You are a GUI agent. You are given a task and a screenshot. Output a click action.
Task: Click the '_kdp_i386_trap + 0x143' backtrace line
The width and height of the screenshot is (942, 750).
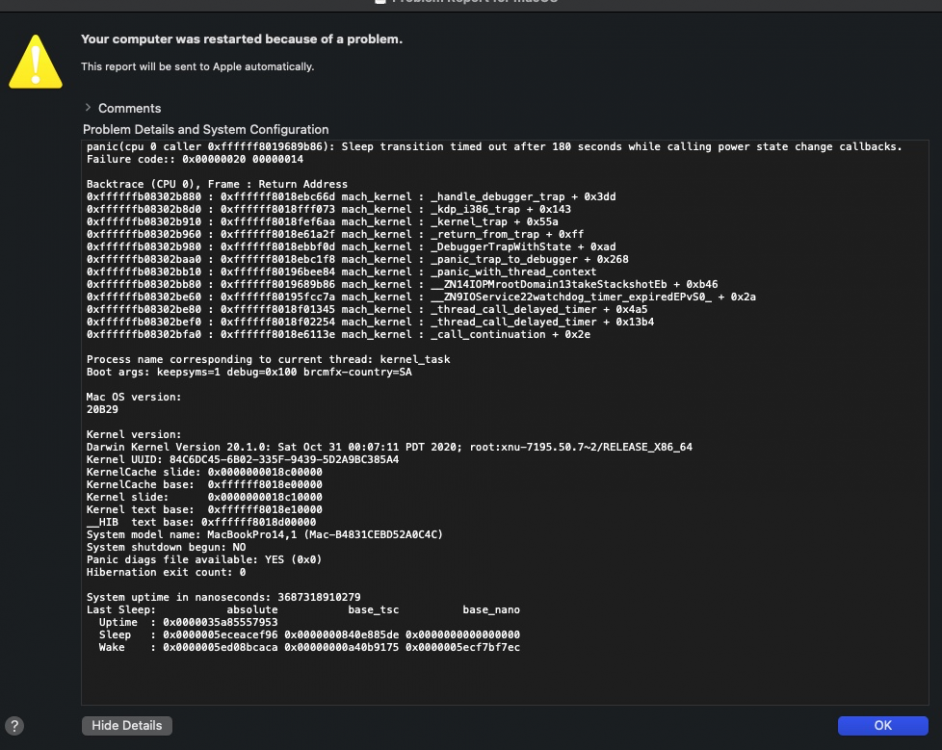[329, 209]
